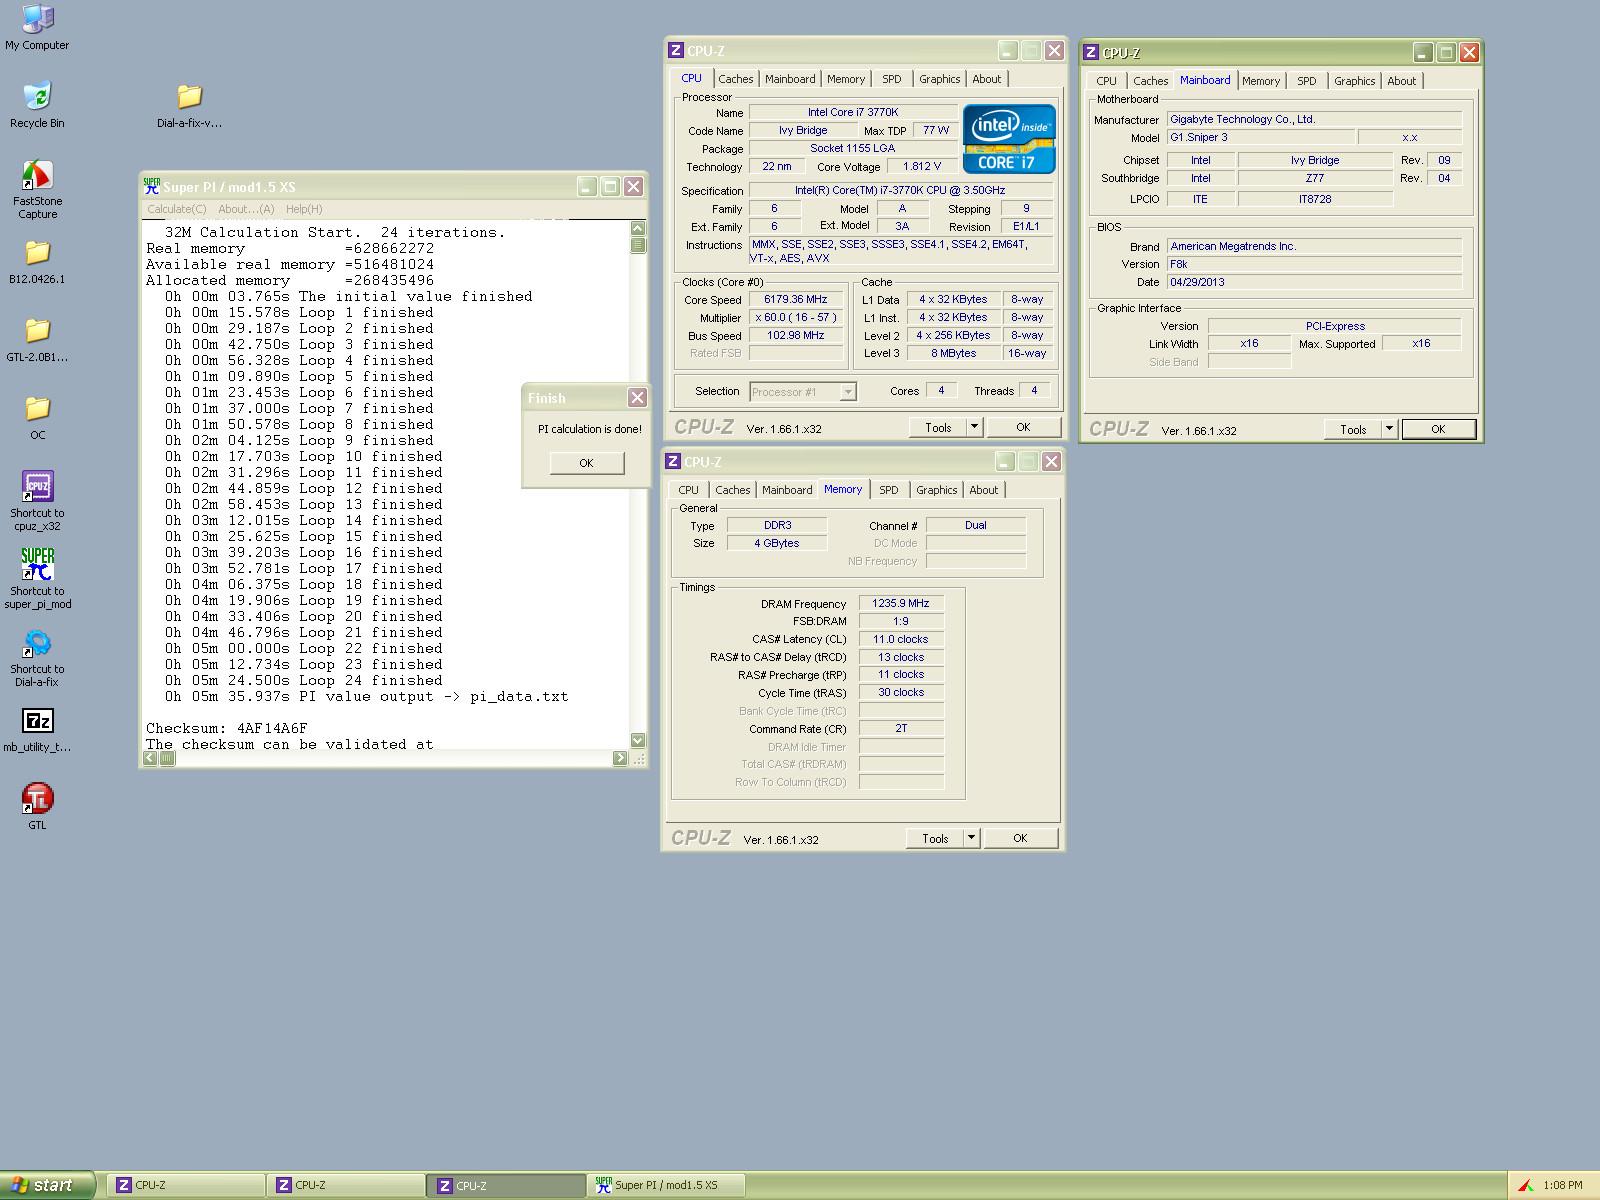The image size is (1600, 1200).
Task: Click OK in CPU-Z Memory window
Action: point(1020,838)
